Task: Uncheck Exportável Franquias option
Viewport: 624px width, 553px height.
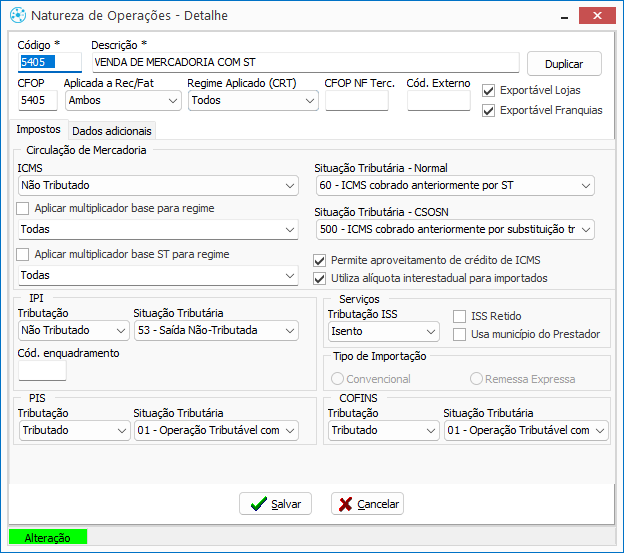Action: 488,110
